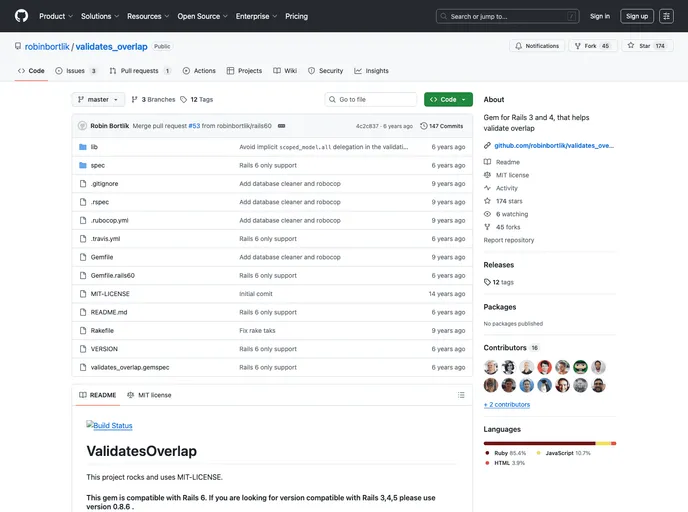
Task: Click the GitHub logo icon
Action: tap(21, 16)
